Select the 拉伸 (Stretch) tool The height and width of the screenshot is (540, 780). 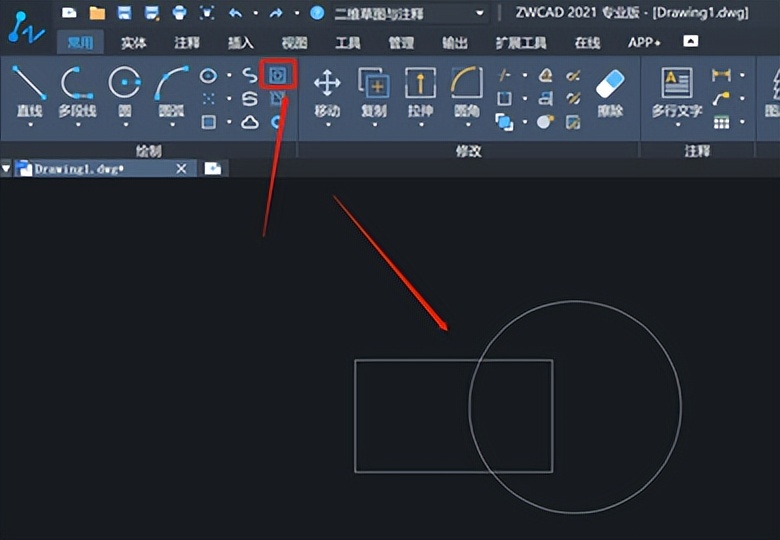(x=421, y=92)
